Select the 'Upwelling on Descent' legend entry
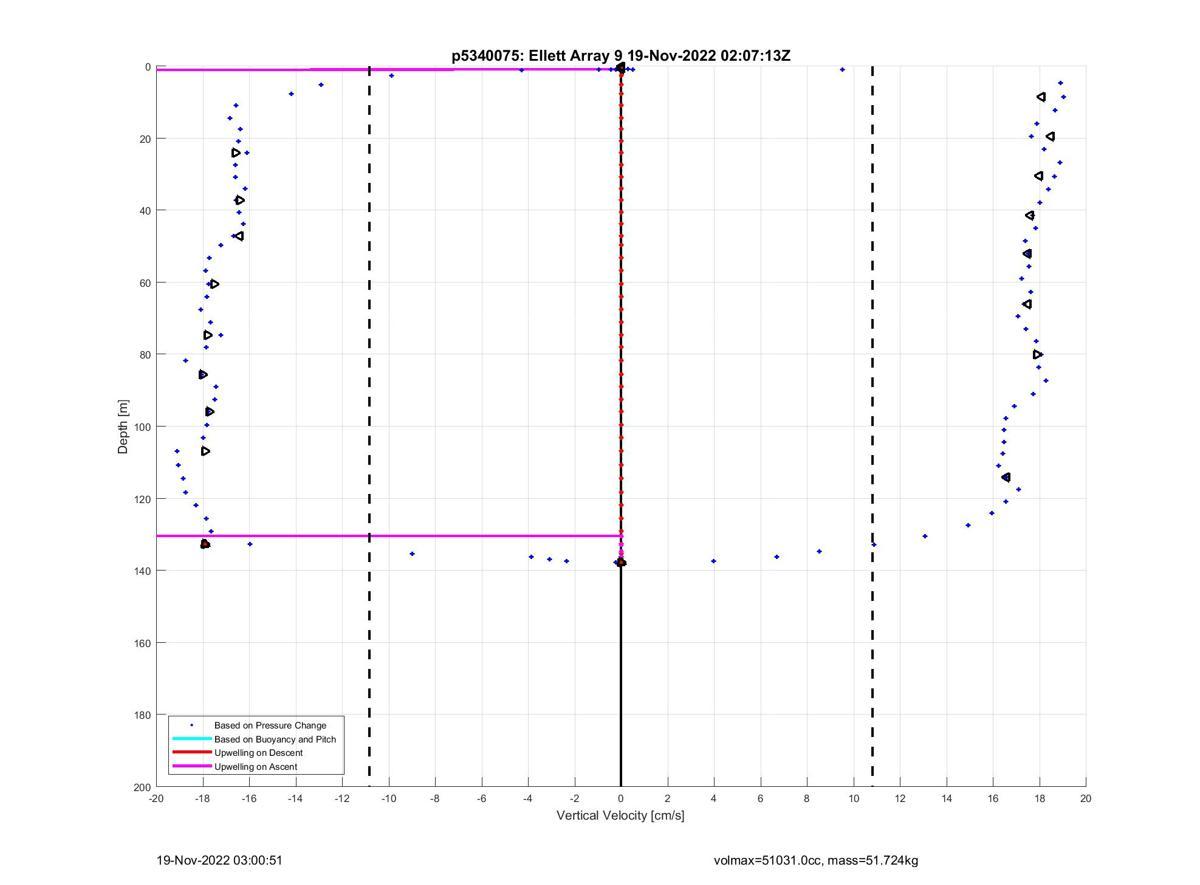Viewport: 1200px width, 885px height. click(258, 753)
